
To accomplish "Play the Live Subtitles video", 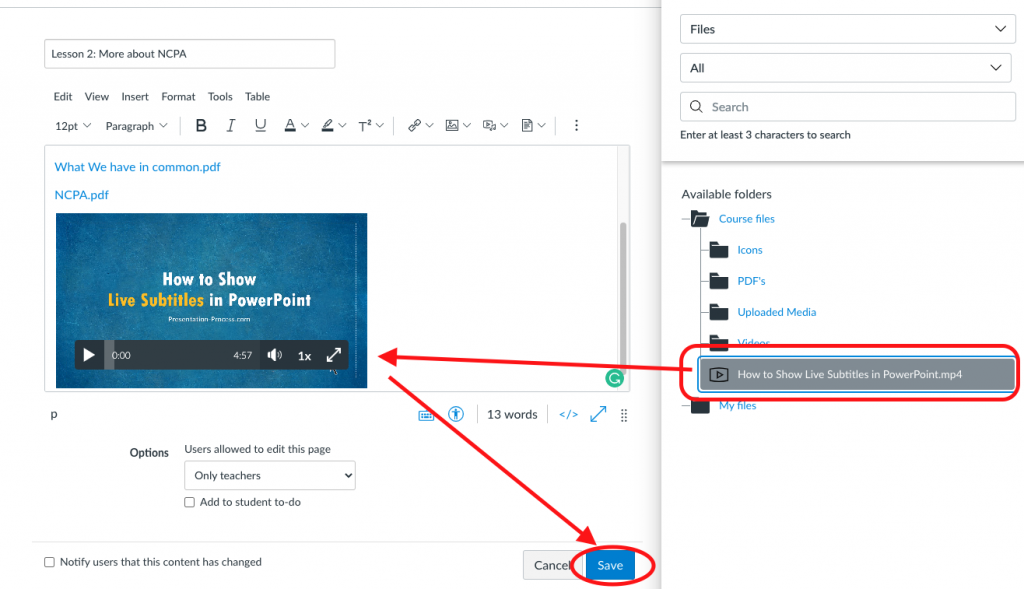I will pyautogui.click(x=89, y=355).
